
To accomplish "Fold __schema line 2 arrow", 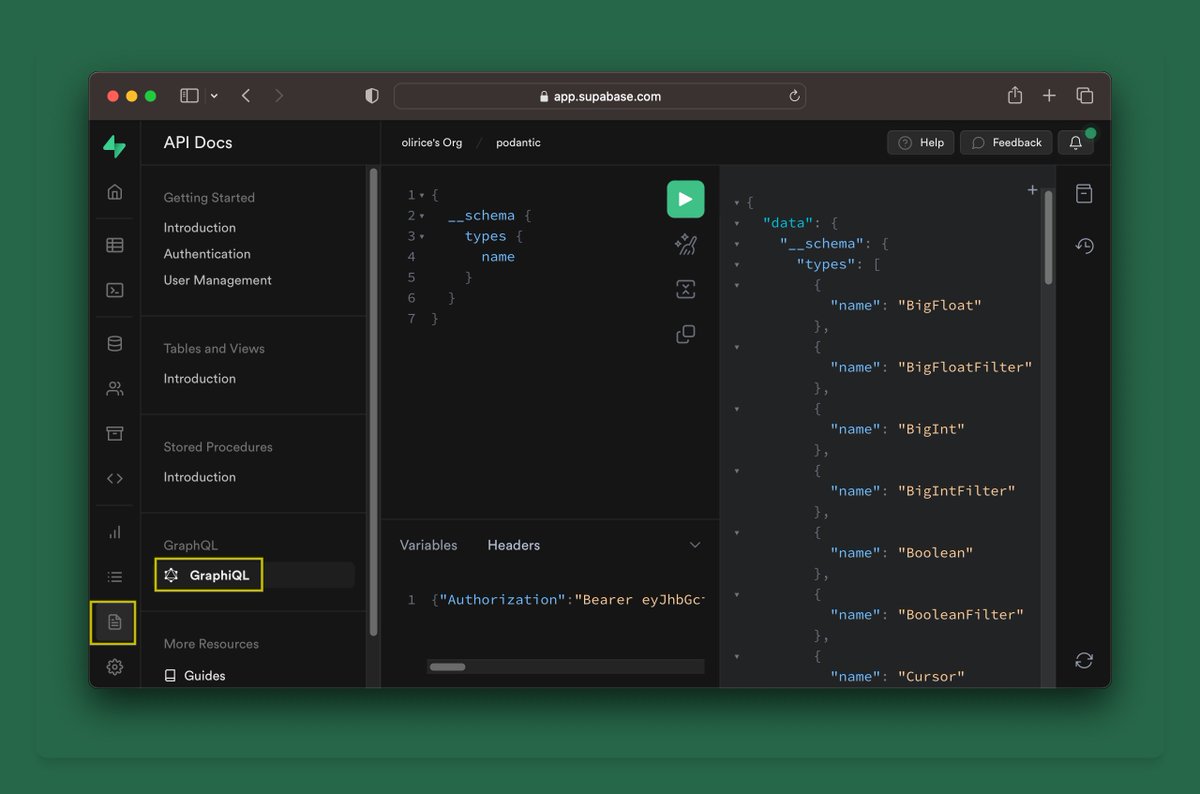I will [x=422, y=216].
